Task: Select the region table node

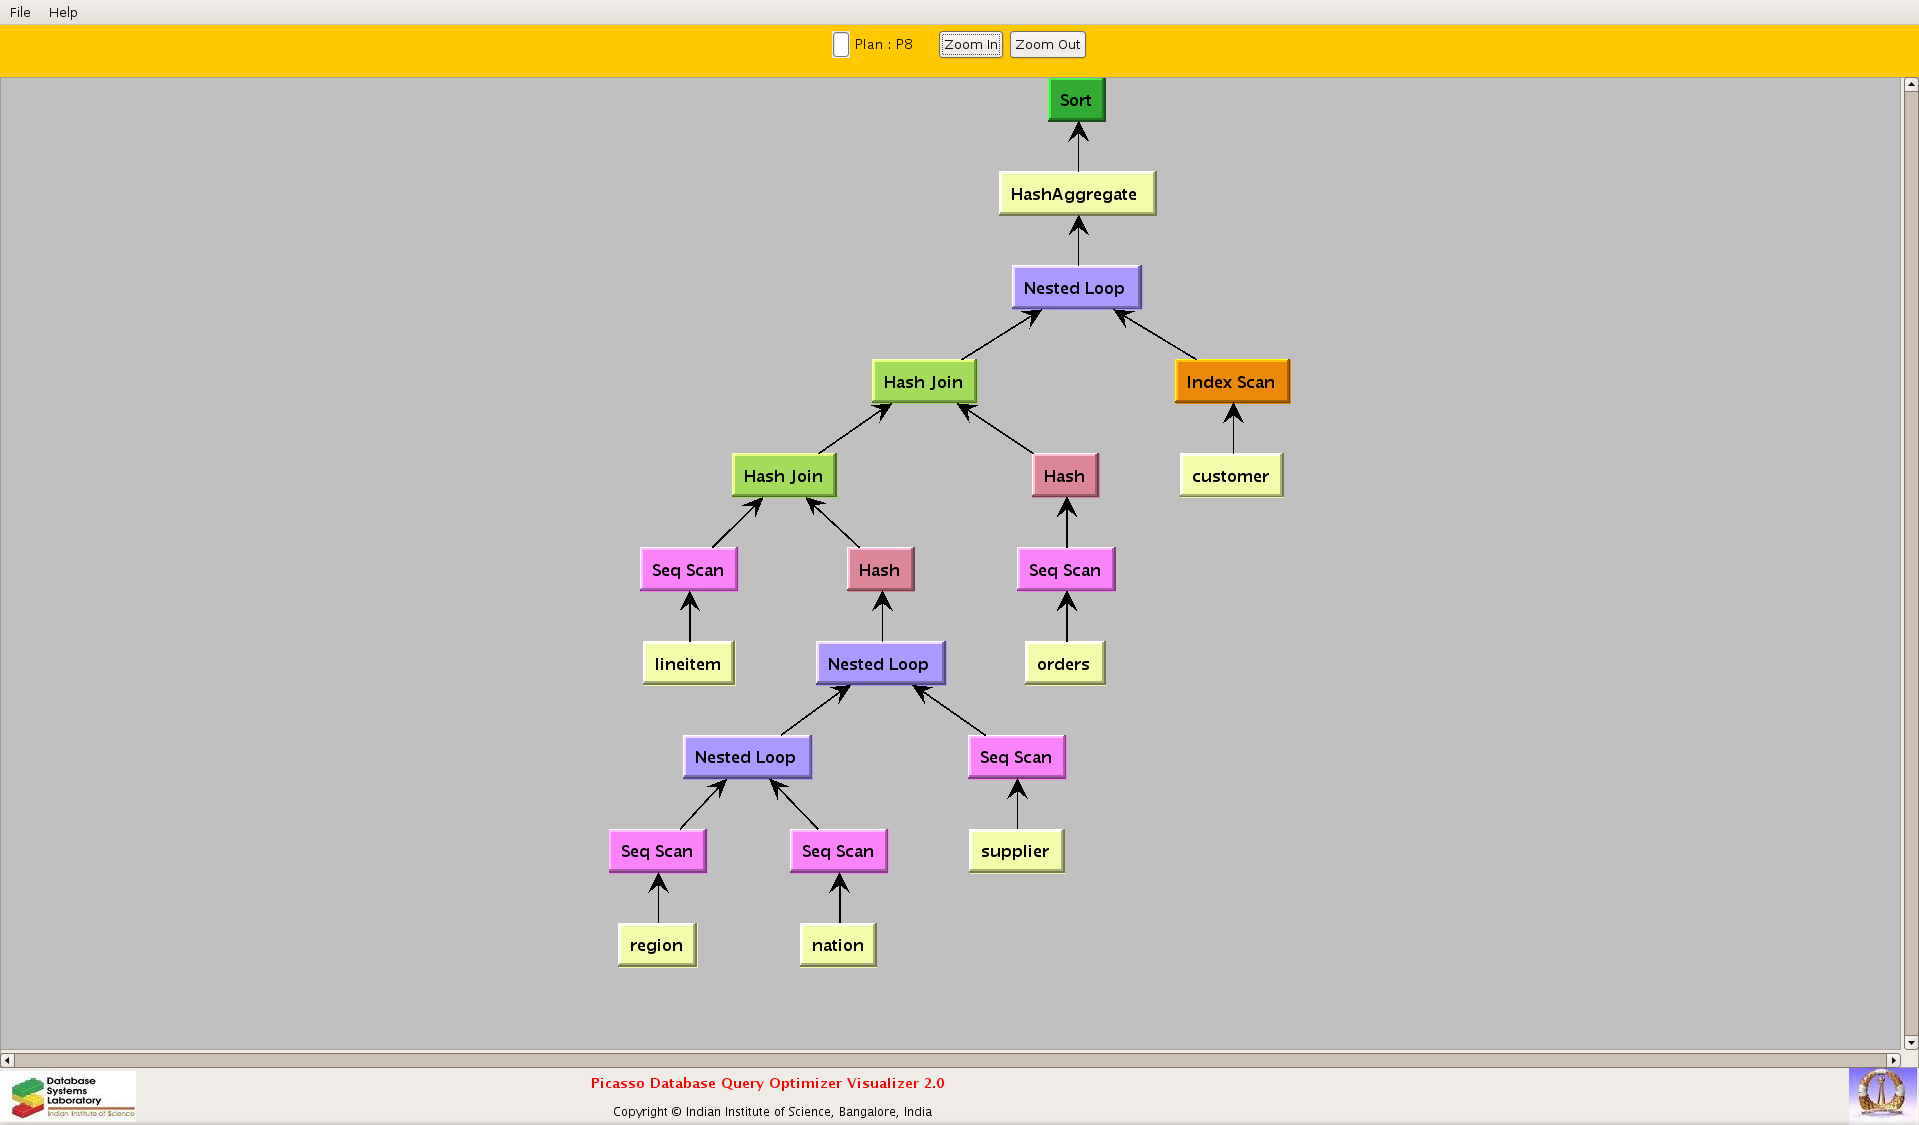Action: click(657, 945)
